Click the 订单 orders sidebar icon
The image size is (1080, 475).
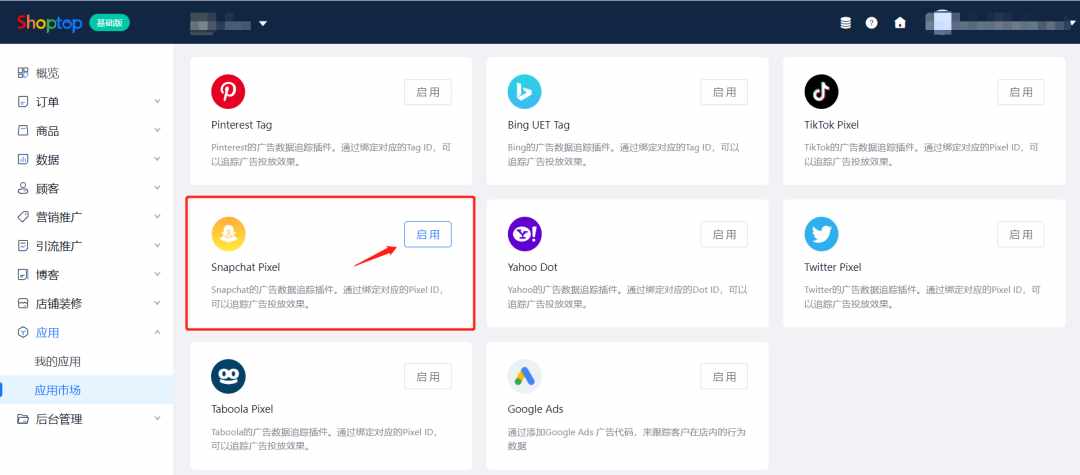pos(23,102)
